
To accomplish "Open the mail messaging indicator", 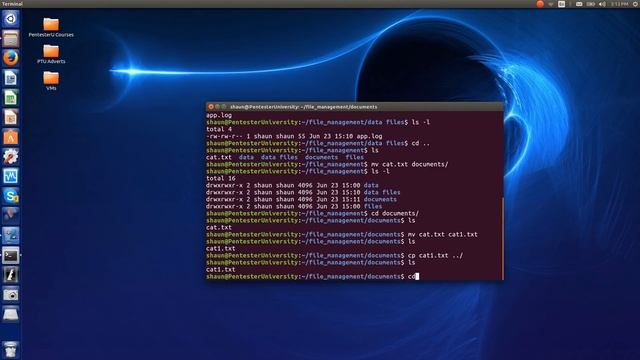I will tap(579, 4).
